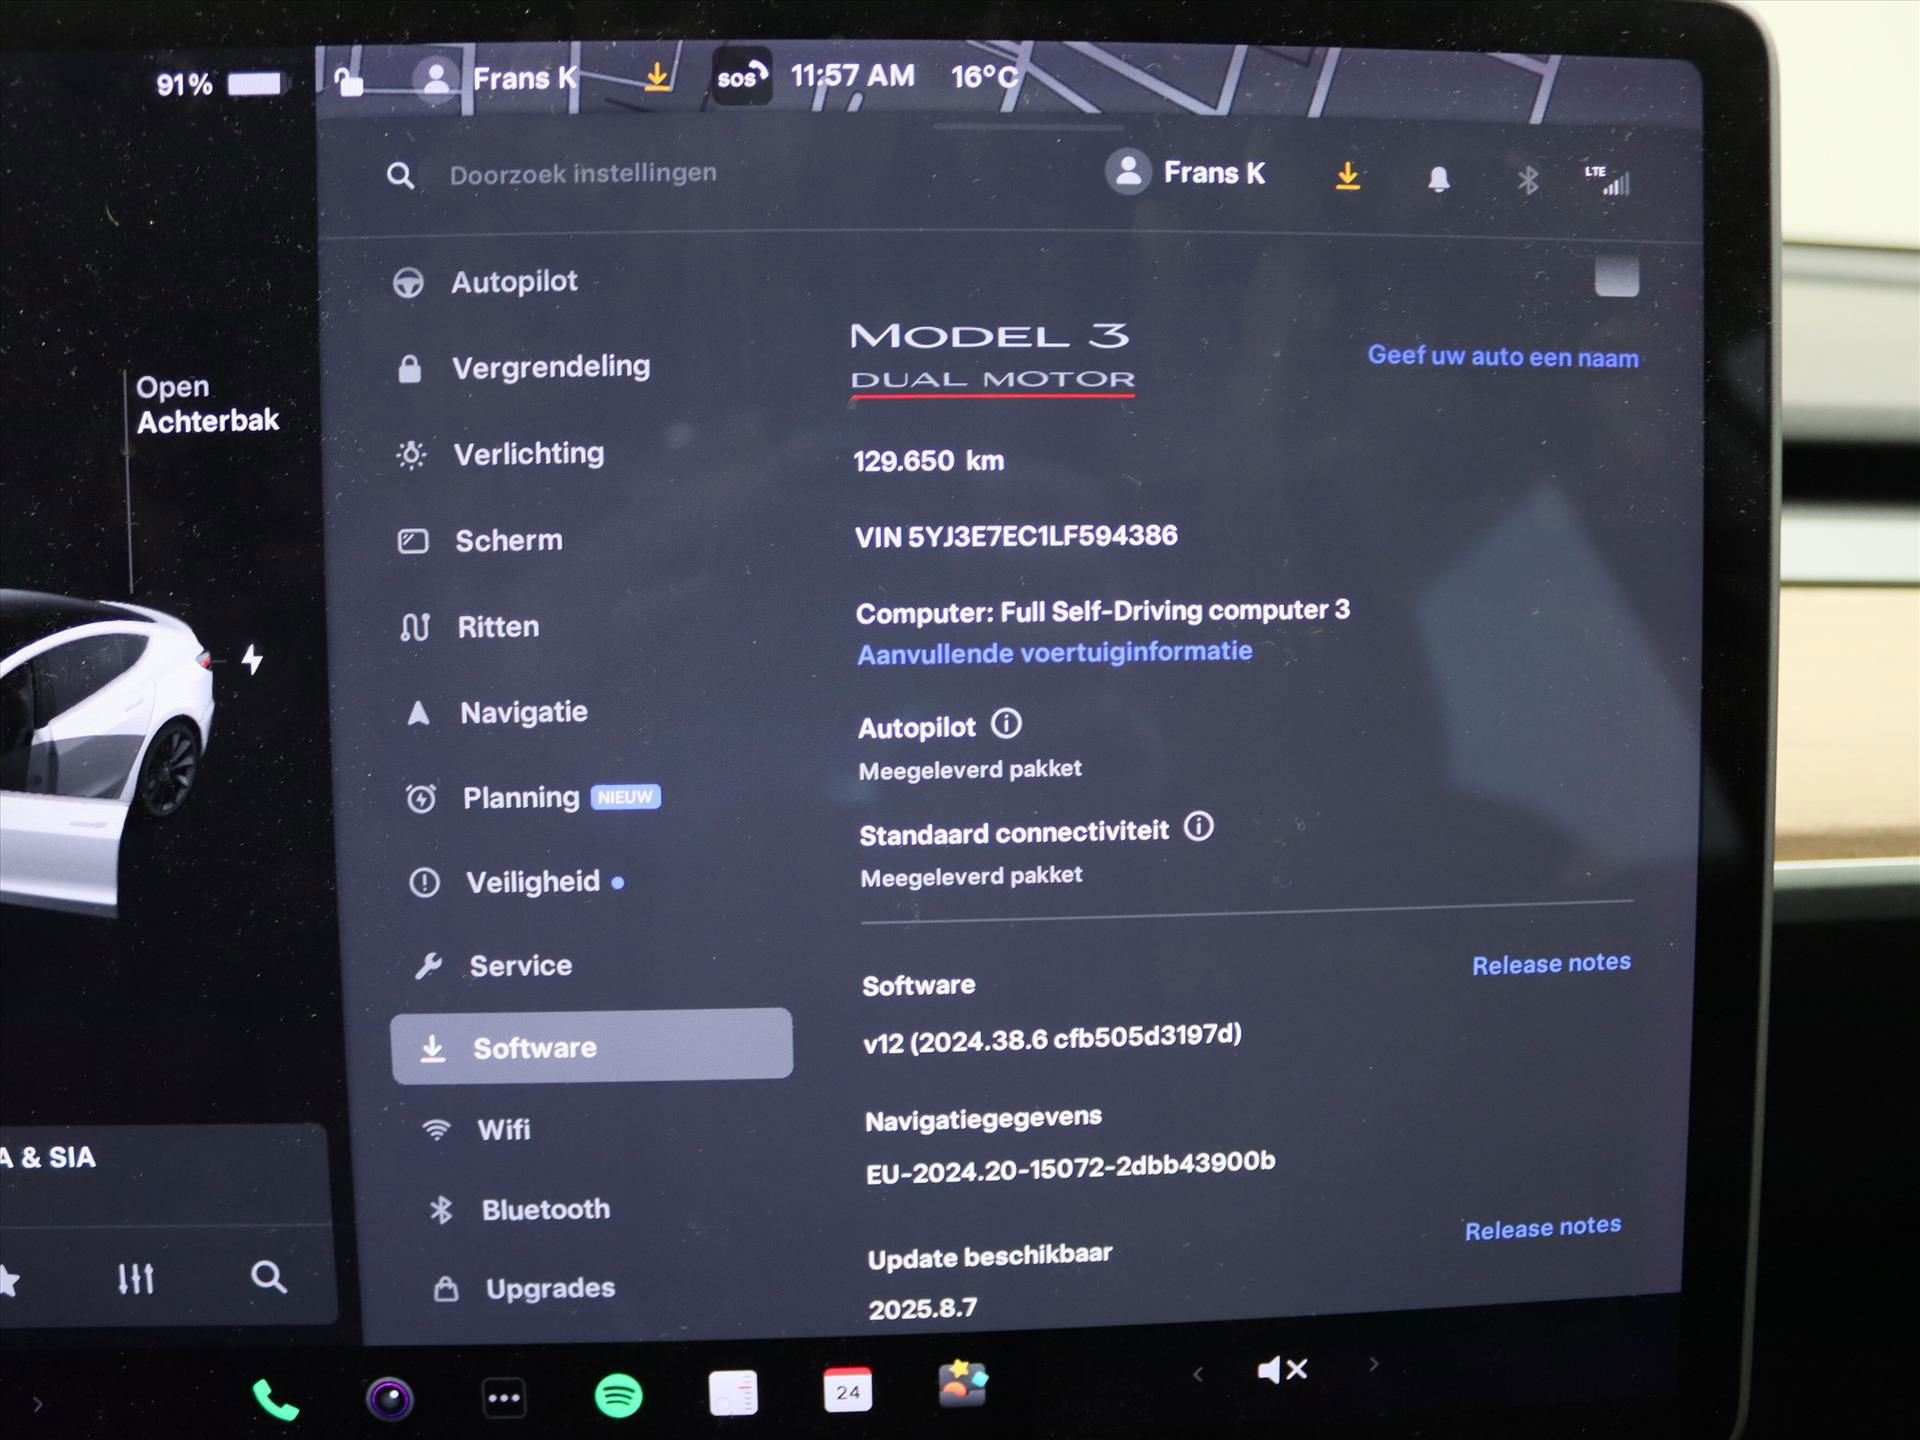Screen dimensions: 1920x1440
Task: Tap the map data version EU-2024.20-15072-2dbb43900b
Action: (1070, 1167)
